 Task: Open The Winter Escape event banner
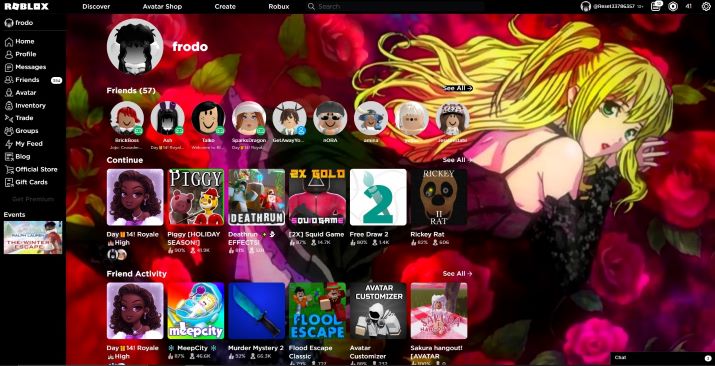pyautogui.click(x=33, y=237)
